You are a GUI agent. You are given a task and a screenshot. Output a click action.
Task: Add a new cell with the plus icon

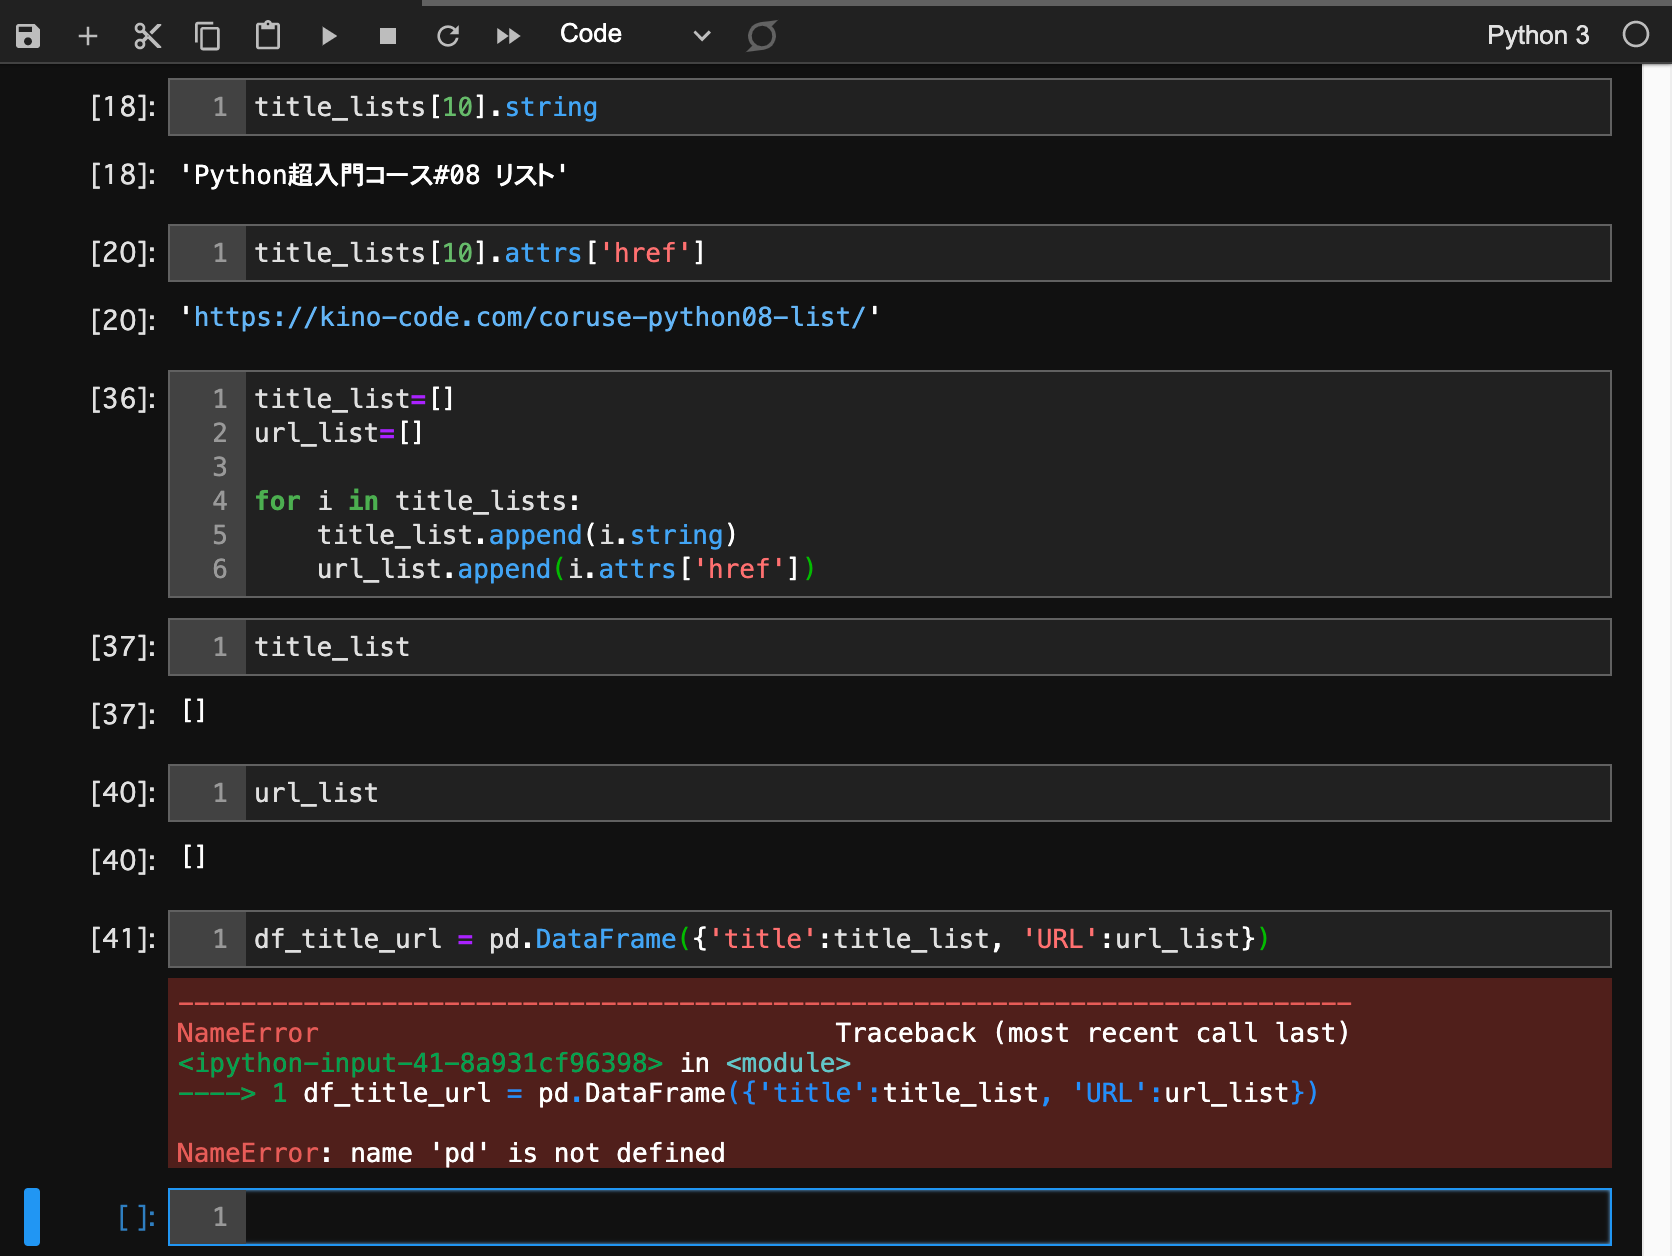point(88,34)
